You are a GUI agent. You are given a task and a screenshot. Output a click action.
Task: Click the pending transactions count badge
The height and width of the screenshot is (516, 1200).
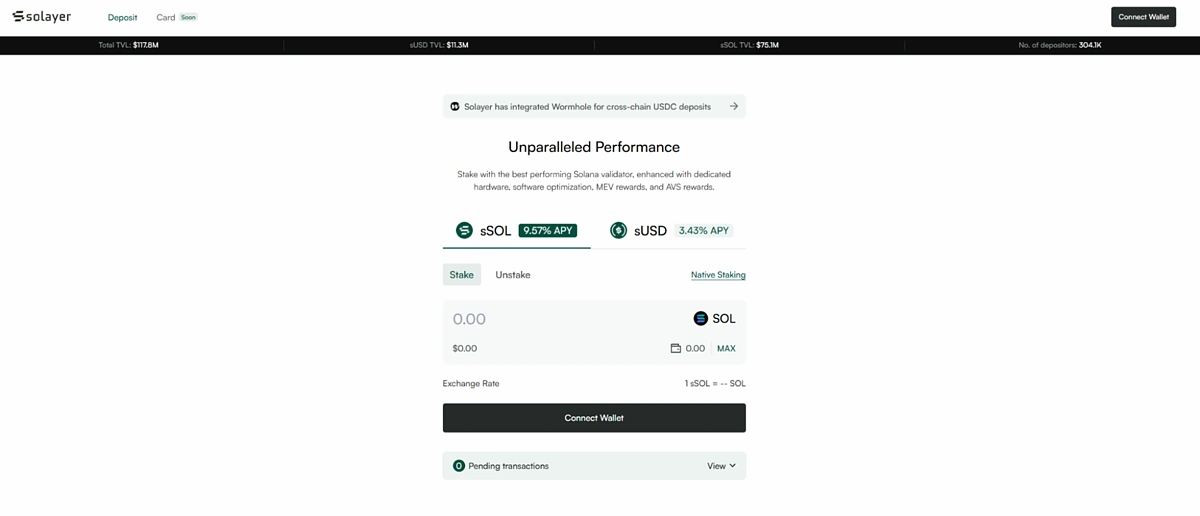(x=459, y=466)
